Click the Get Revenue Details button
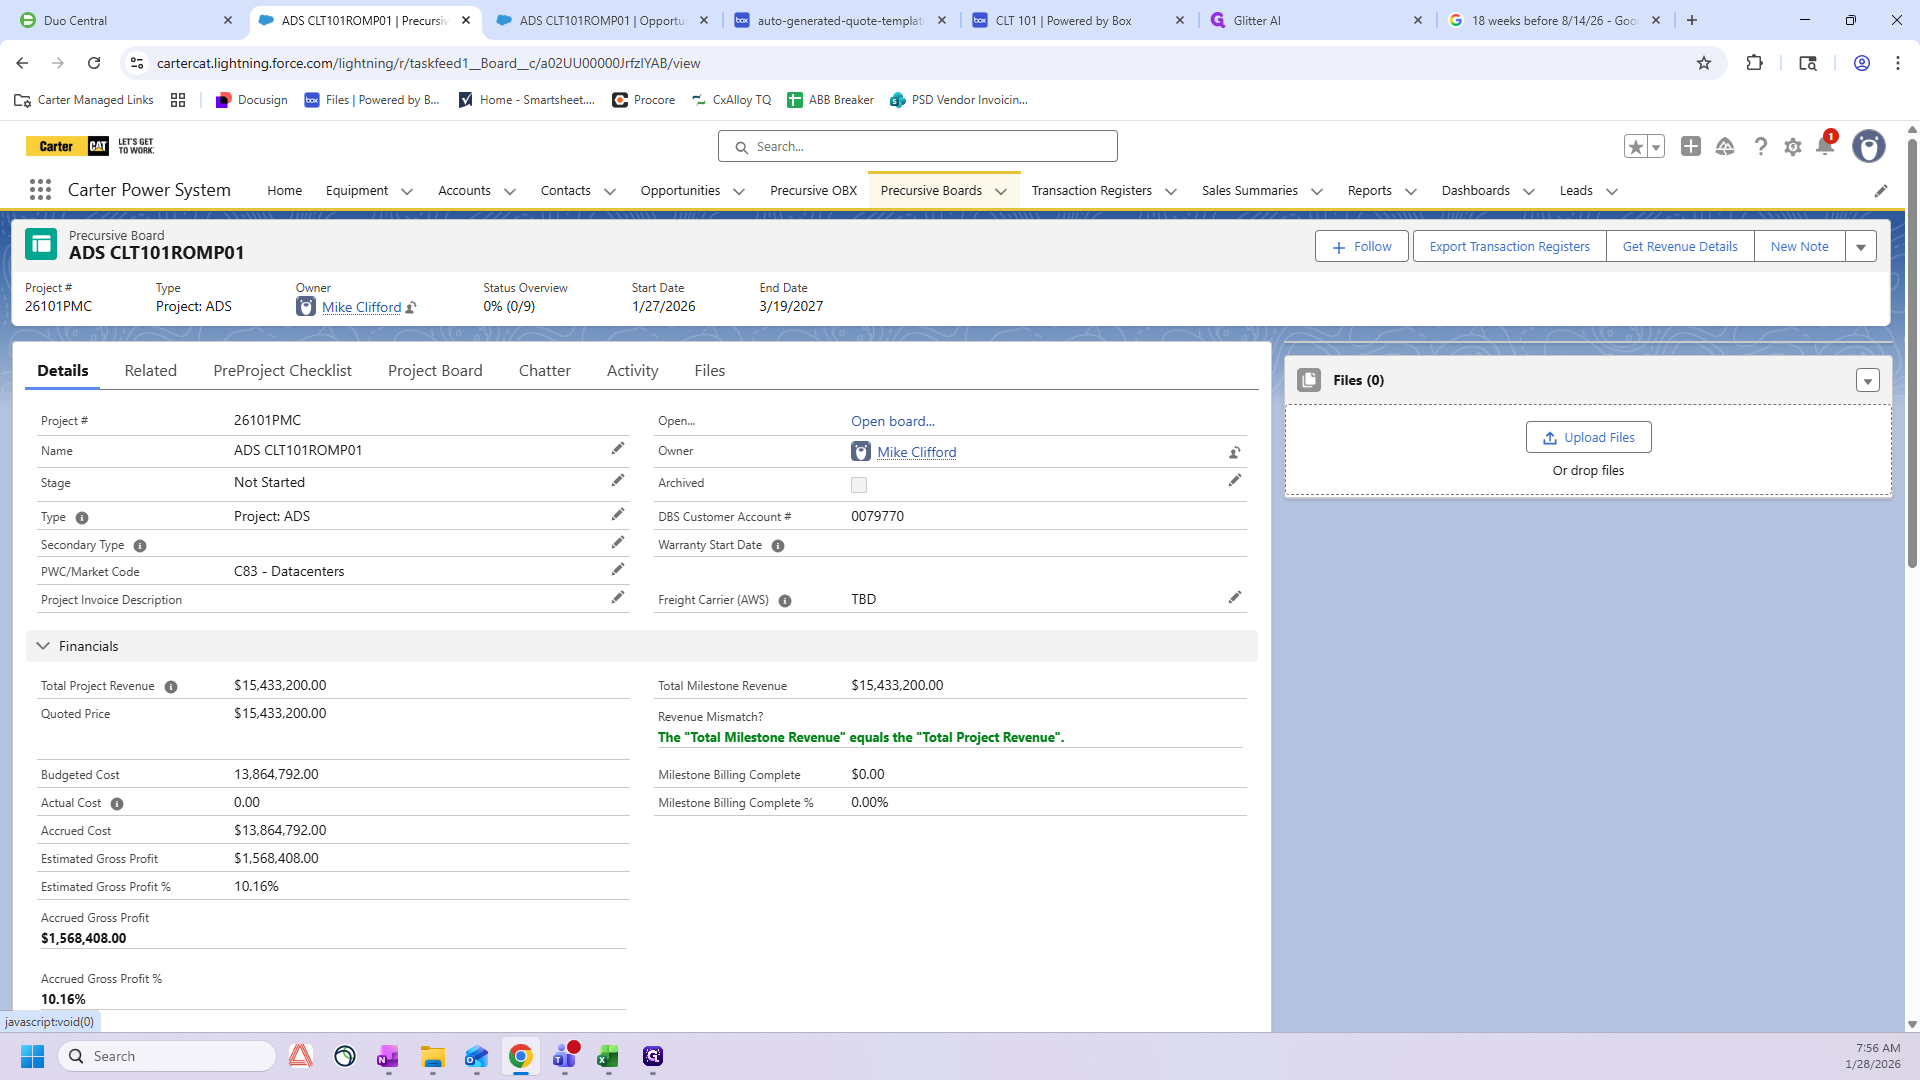The width and height of the screenshot is (1920, 1080). 1679,247
